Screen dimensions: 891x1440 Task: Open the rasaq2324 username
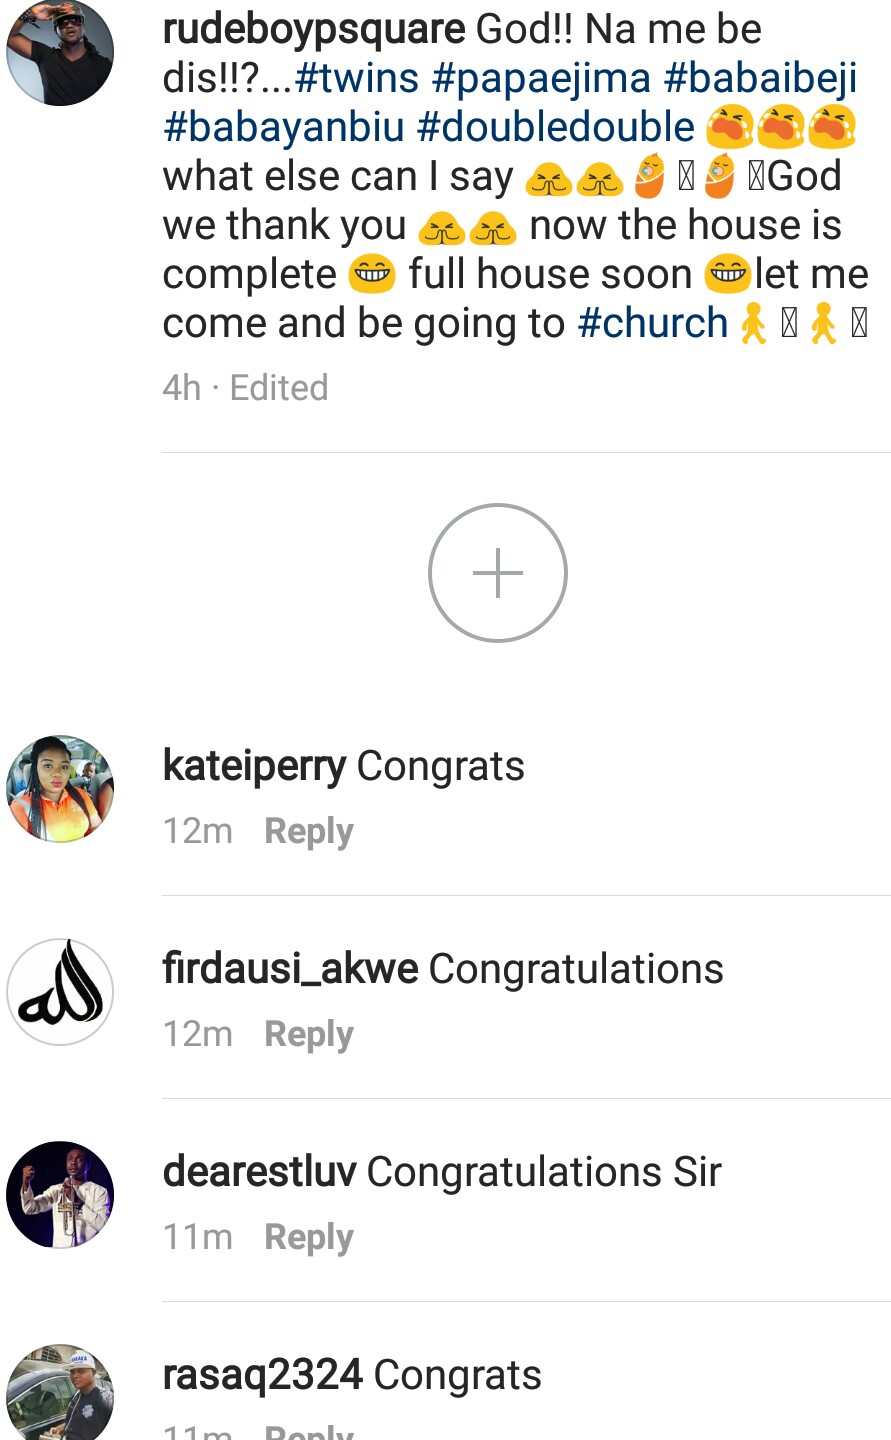pyautogui.click(x=262, y=1375)
